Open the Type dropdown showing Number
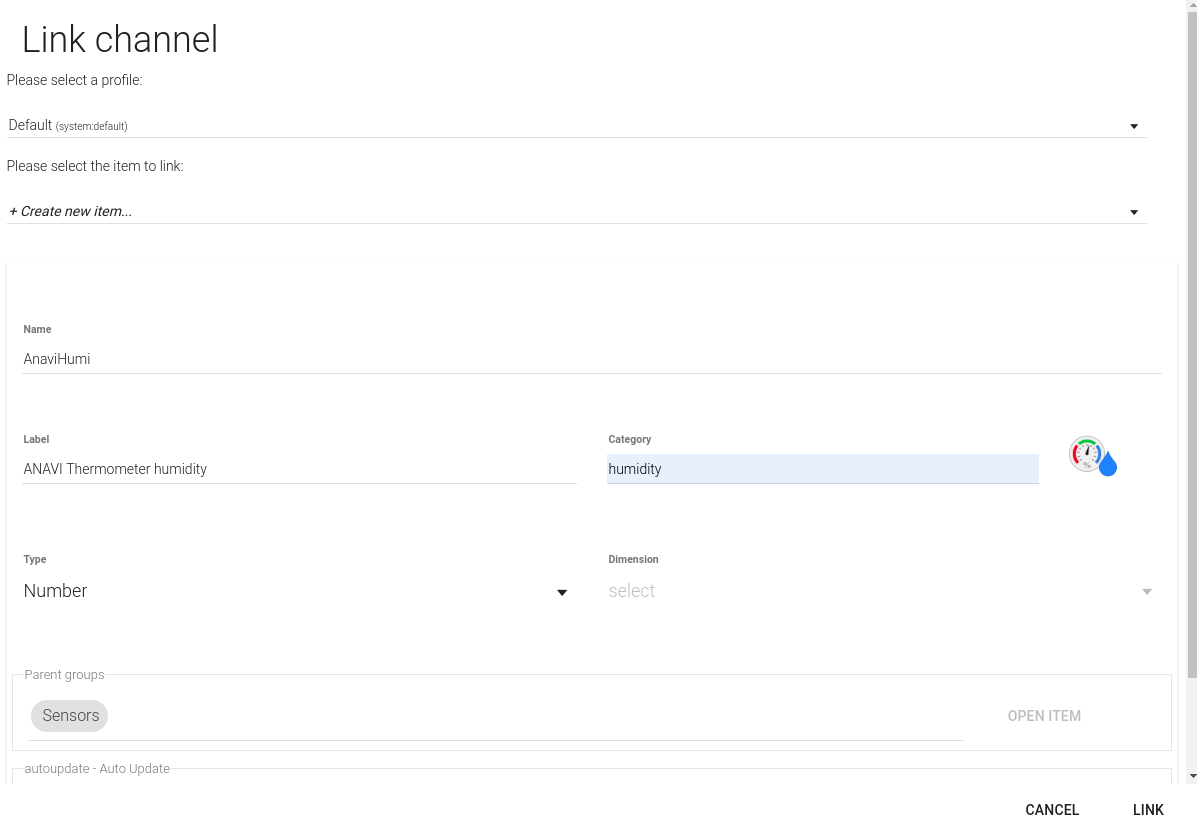 click(x=296, y=592)
